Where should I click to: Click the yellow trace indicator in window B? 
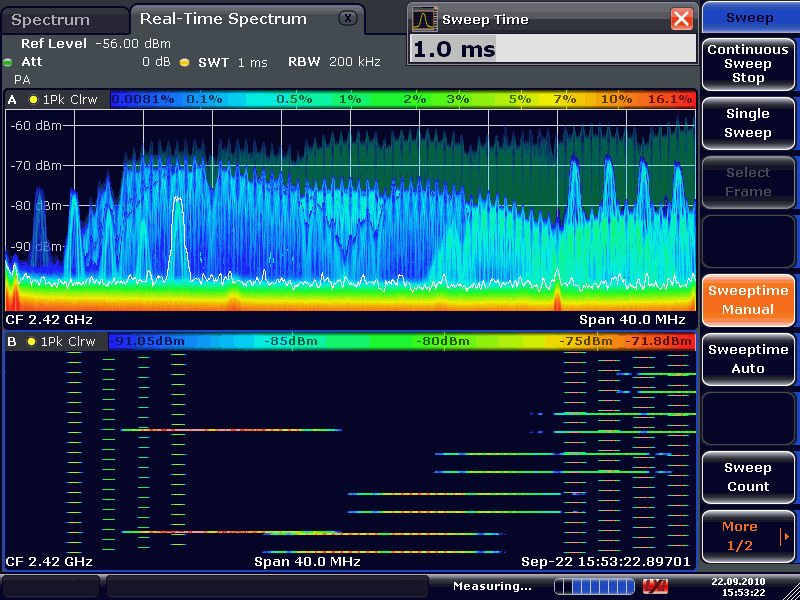(x=32, y=341)
